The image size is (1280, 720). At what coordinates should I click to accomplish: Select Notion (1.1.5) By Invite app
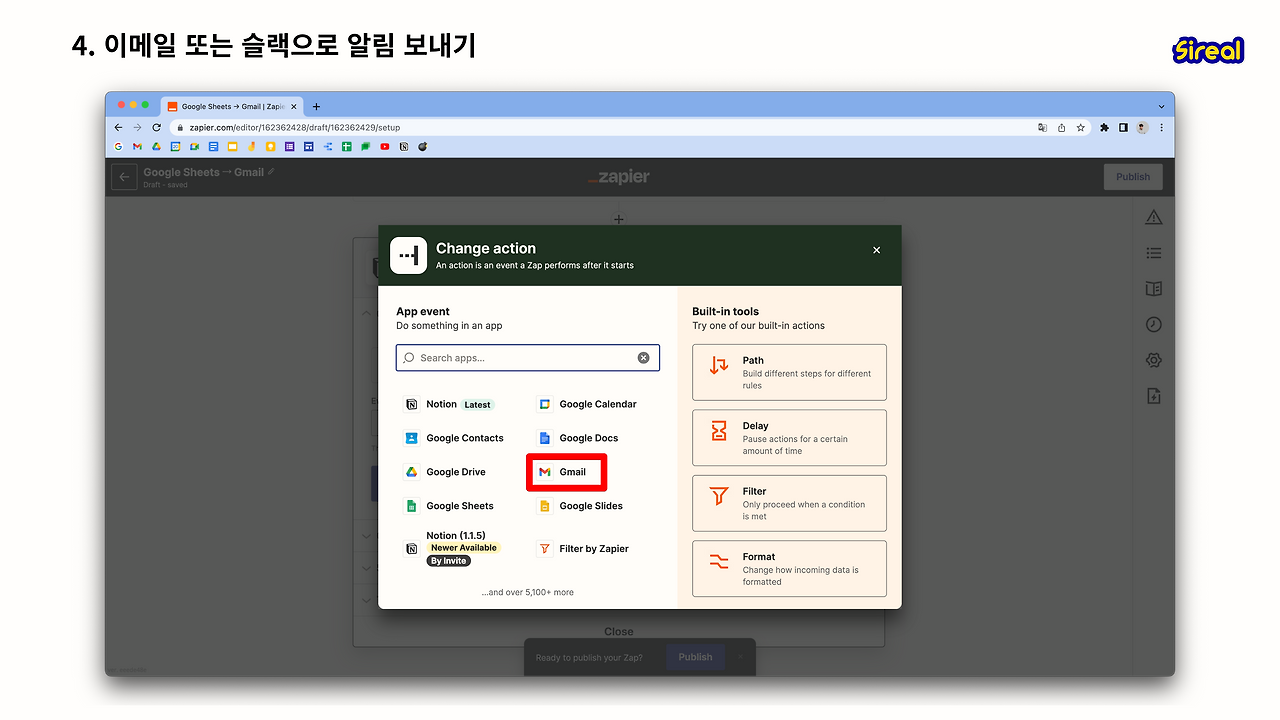coord(451,548)
